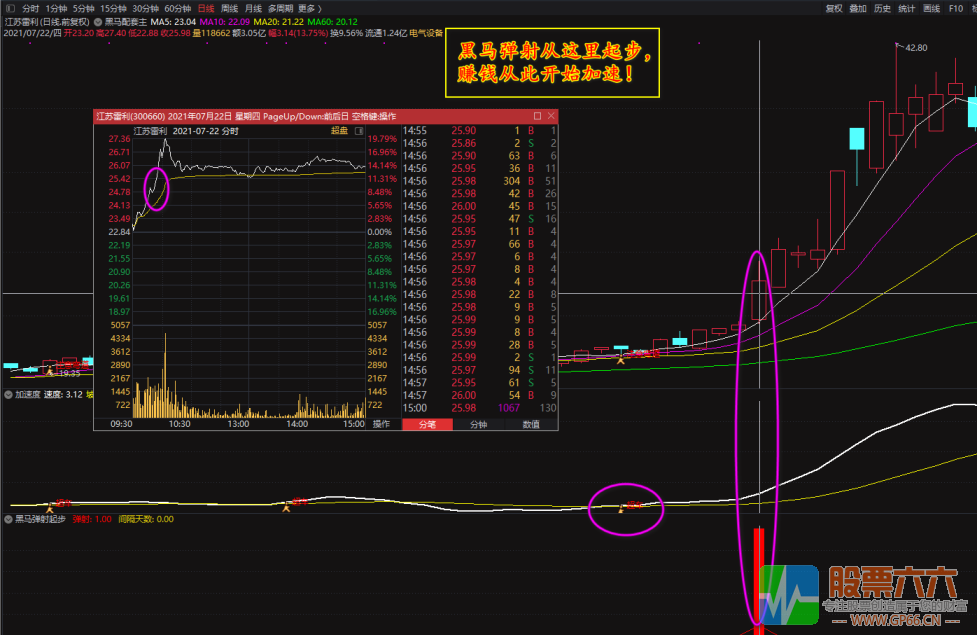Screen dimensions: 977x635
Task: Switch to the 分笔 tab in popup
Action: point(427,424)
